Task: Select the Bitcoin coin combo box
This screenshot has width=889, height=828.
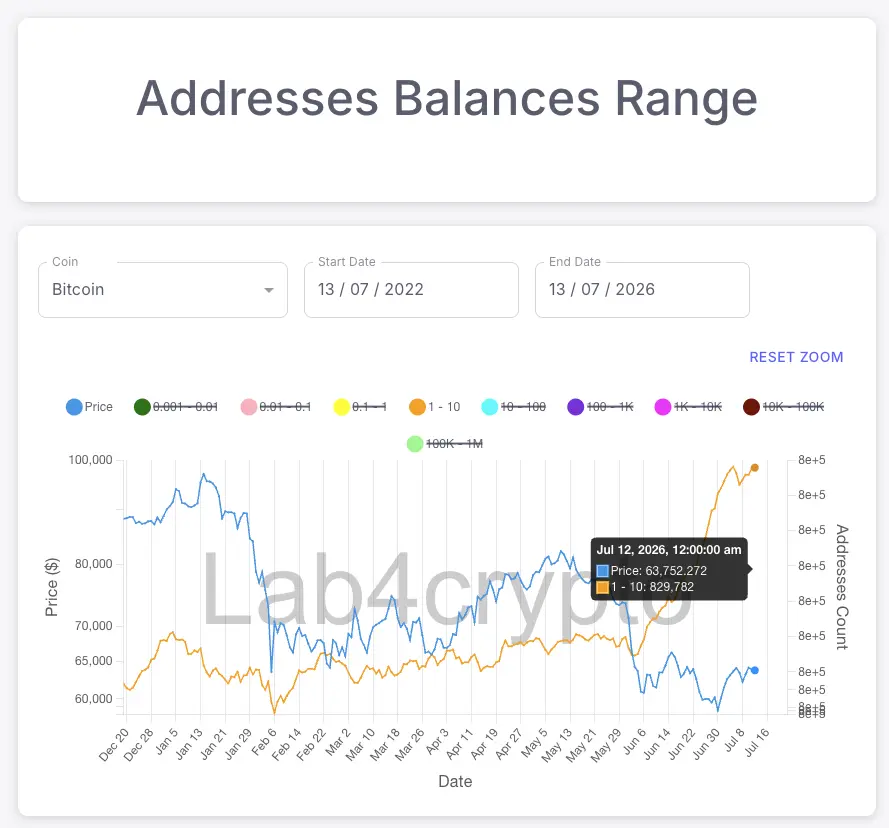Action: [163, 290]
